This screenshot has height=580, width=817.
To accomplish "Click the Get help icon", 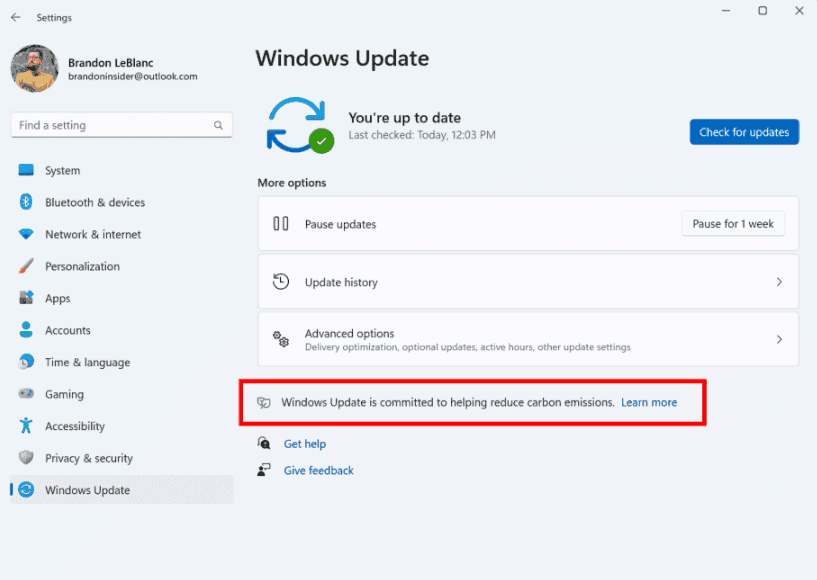I will 264,443.
